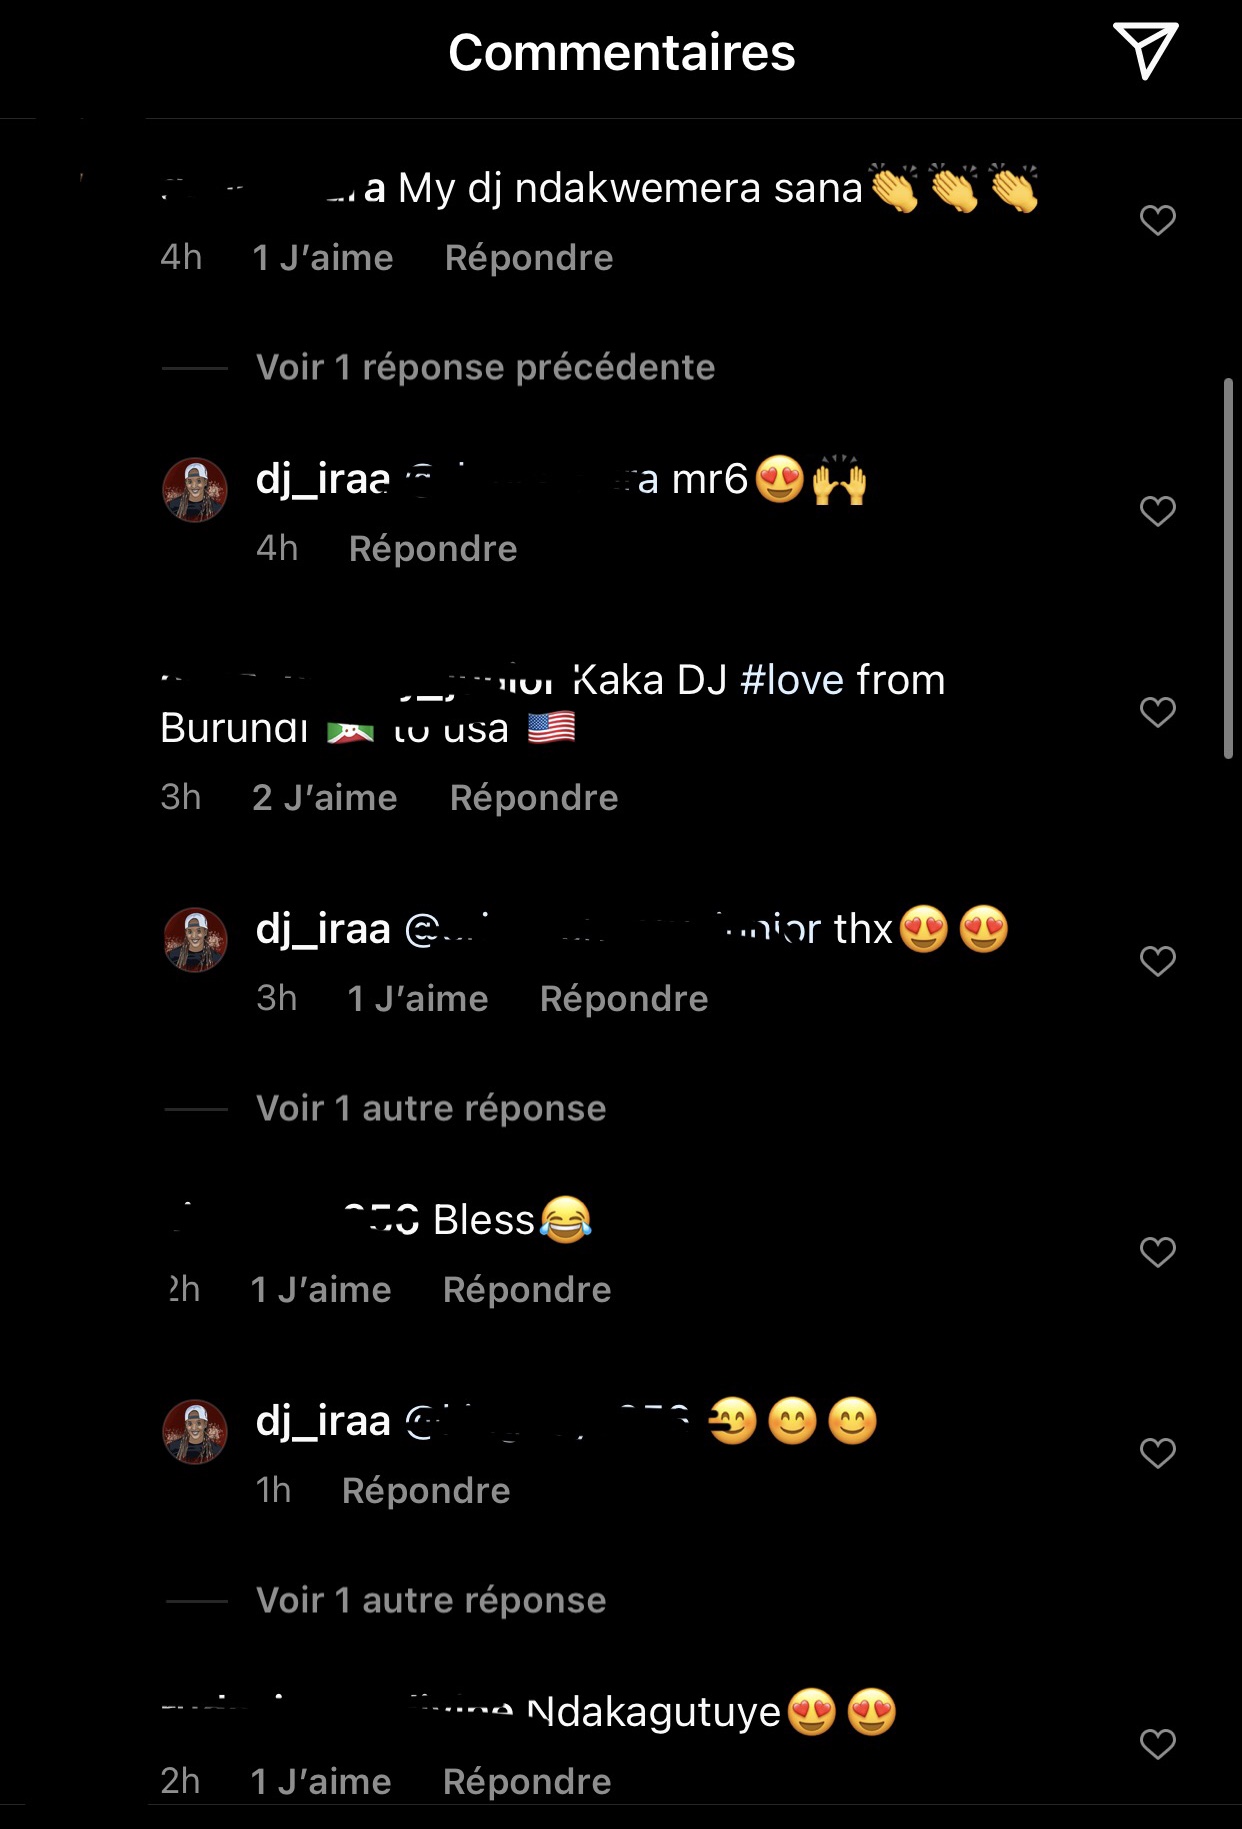The image size is (1242, 1829).
Task: Like the 'Kaka DJ #love from Burundi' comment
Action: point(1157,712)
